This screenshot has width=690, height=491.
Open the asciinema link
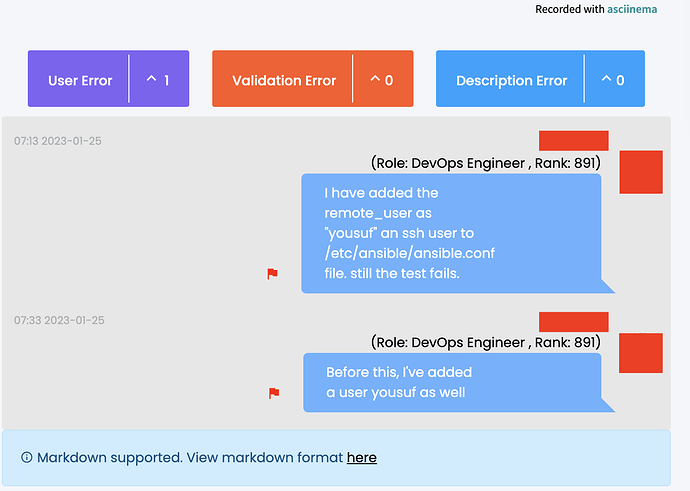[634, 9]
